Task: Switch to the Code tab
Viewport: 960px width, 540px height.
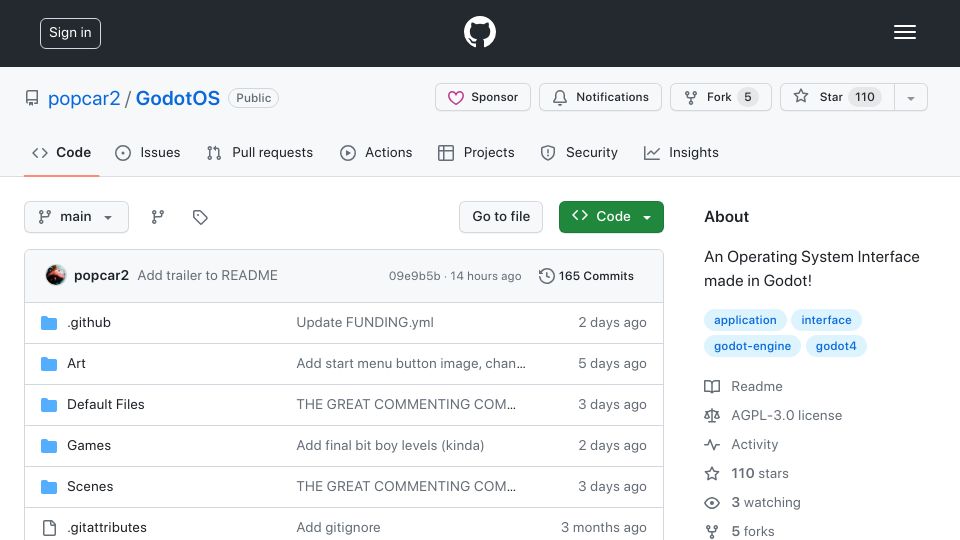Action: pyautogui.click(x=61, y=152)
